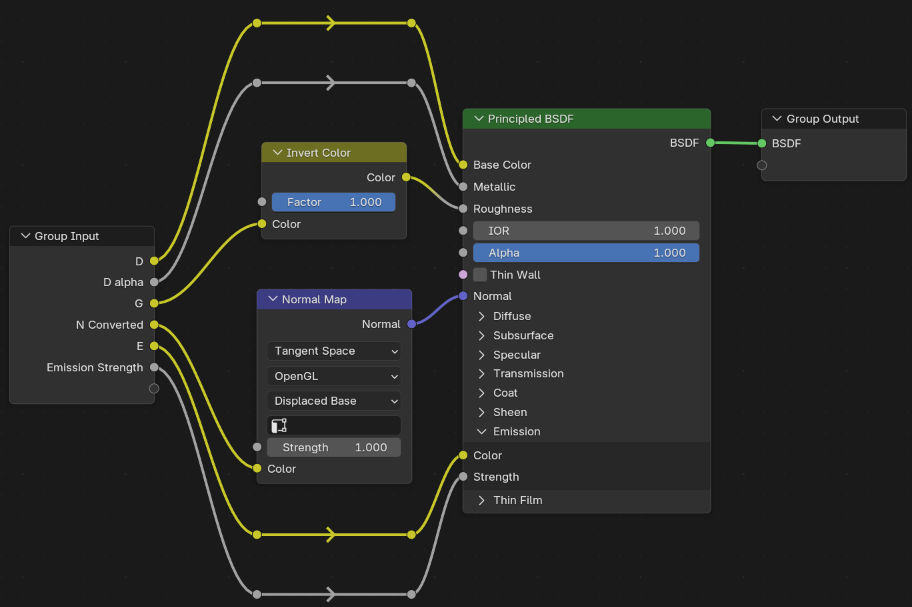The width and height of the screenshot is (912, 607).
Task: Click the Emission Strength input socket on BSDF
Action: point(463,477)
